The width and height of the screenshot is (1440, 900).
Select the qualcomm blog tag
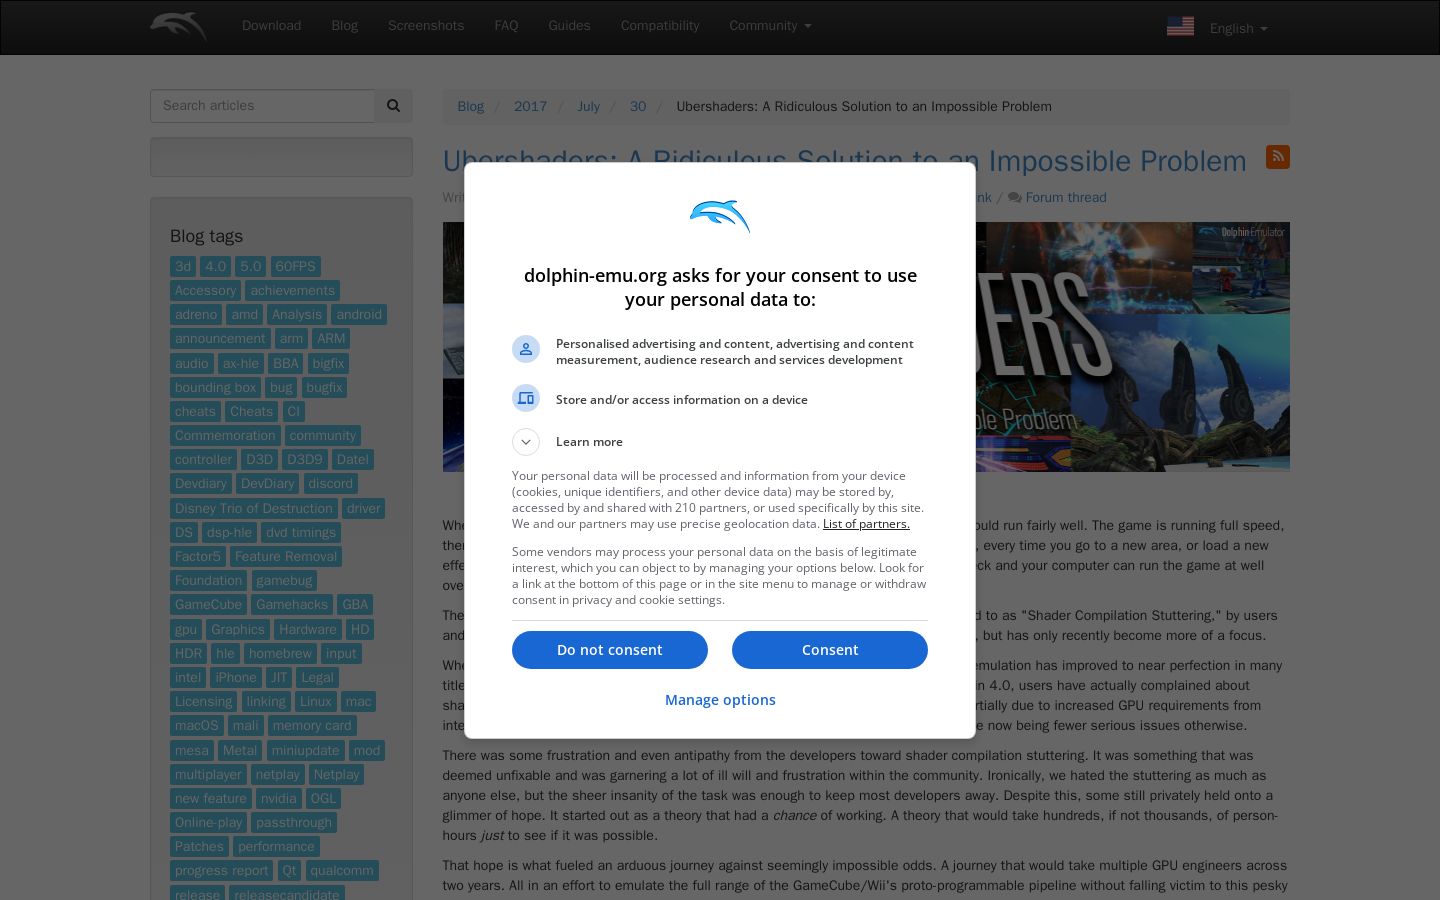point(342,870)
